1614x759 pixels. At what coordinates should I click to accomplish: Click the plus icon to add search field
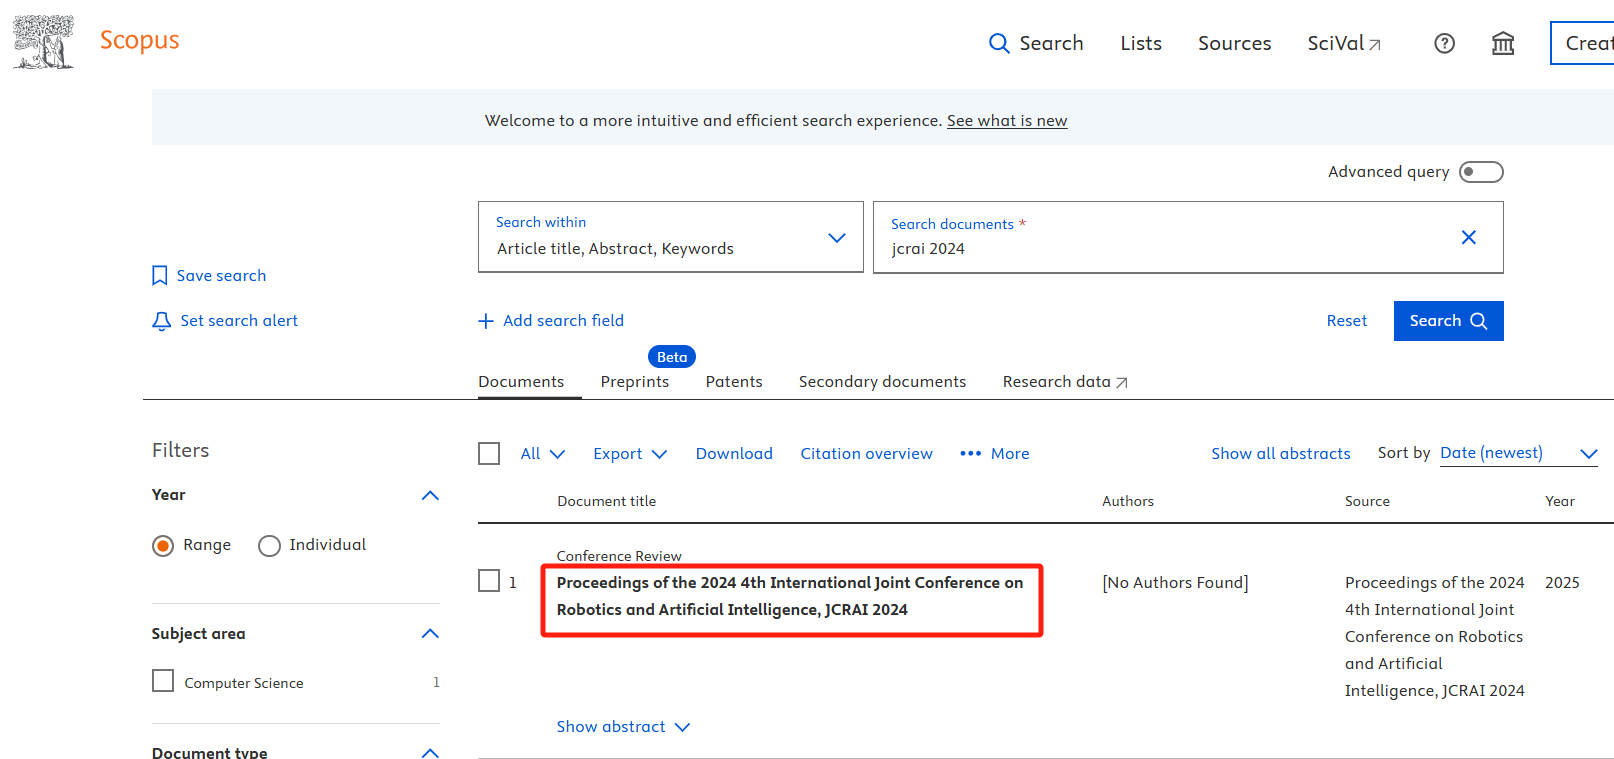point(486,321)
